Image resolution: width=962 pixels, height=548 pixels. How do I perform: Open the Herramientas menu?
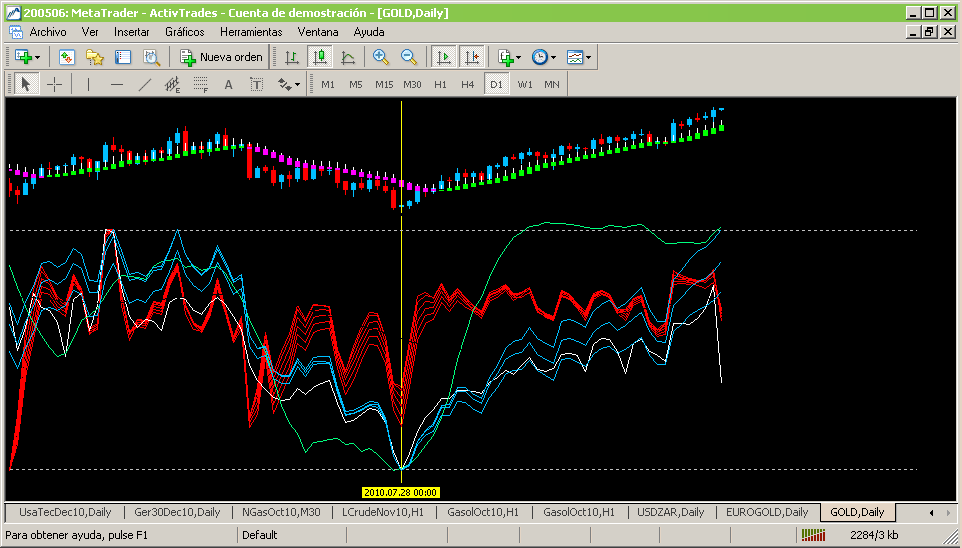tap(251, 31)
